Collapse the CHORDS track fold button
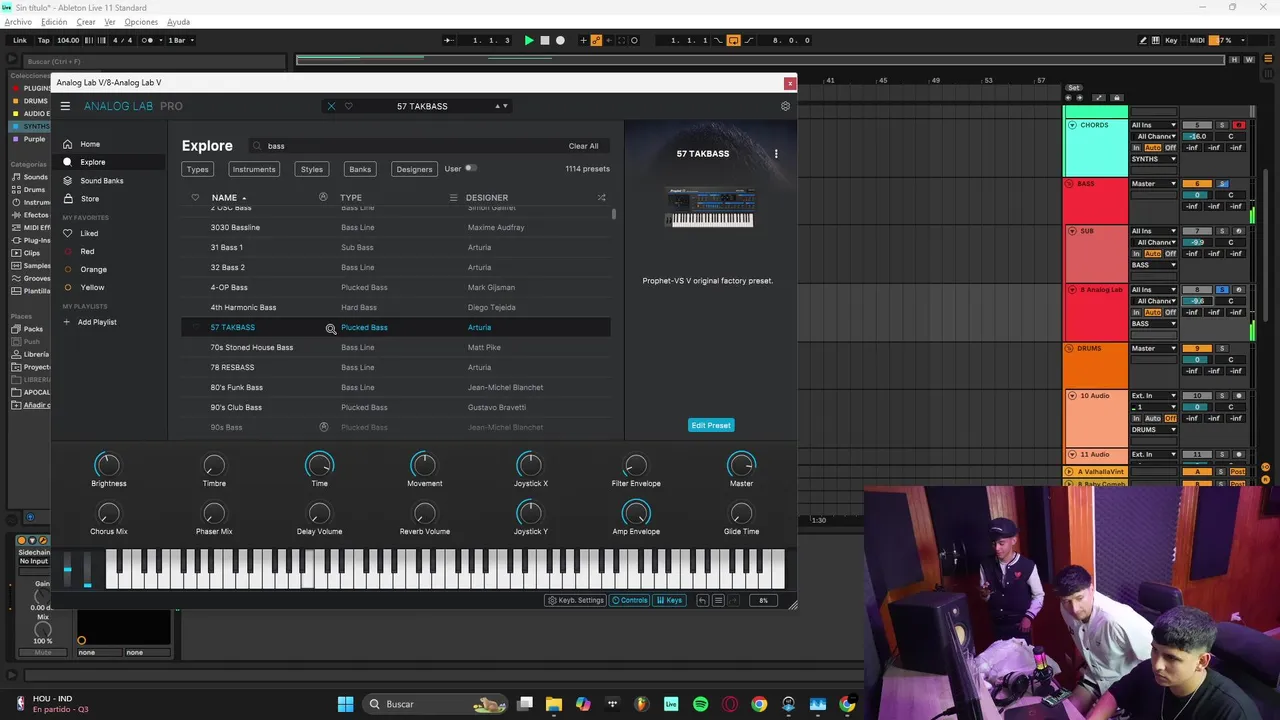Viewport: 1280px width, 720px height. [1072, 125]
